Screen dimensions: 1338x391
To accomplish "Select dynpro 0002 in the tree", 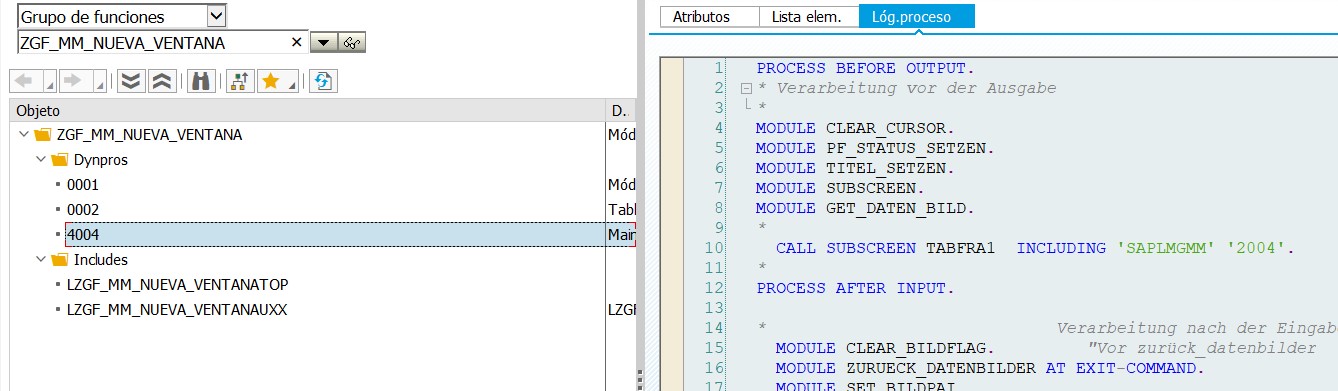I will [x=83, y=210].
